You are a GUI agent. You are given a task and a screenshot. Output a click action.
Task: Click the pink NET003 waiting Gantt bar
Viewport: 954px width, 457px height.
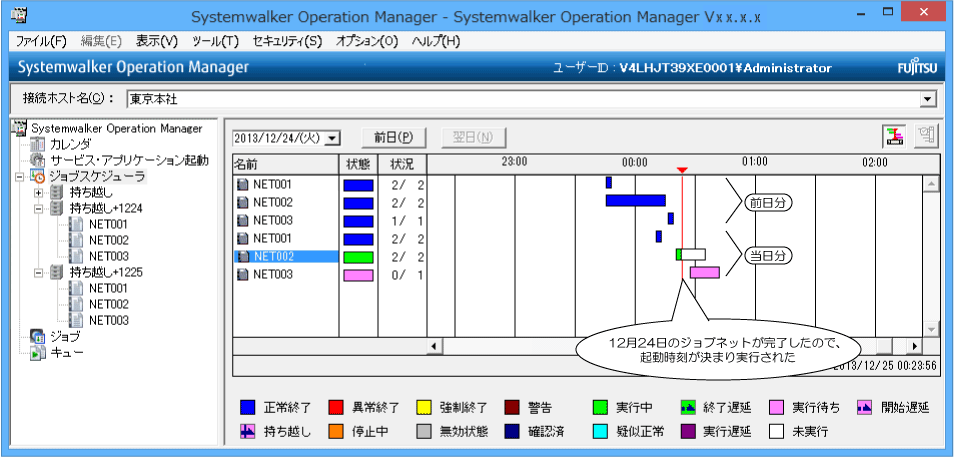[x=705, y=272]
